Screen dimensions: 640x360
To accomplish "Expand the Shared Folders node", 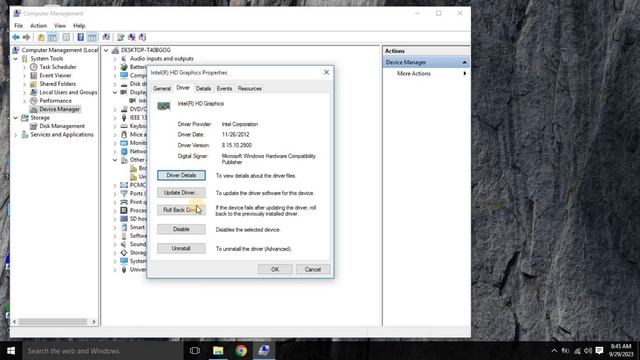I will [x=24, y=84].
